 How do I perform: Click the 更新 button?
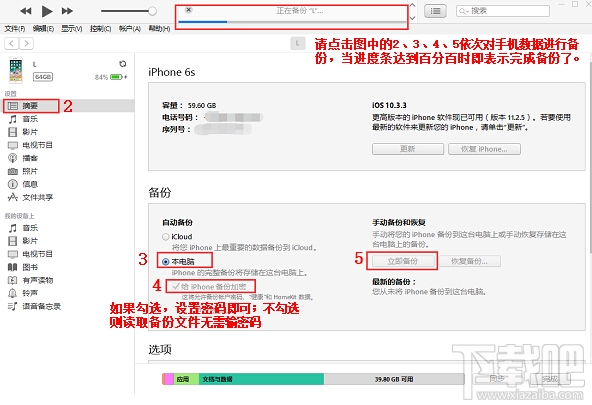point(408,149)
